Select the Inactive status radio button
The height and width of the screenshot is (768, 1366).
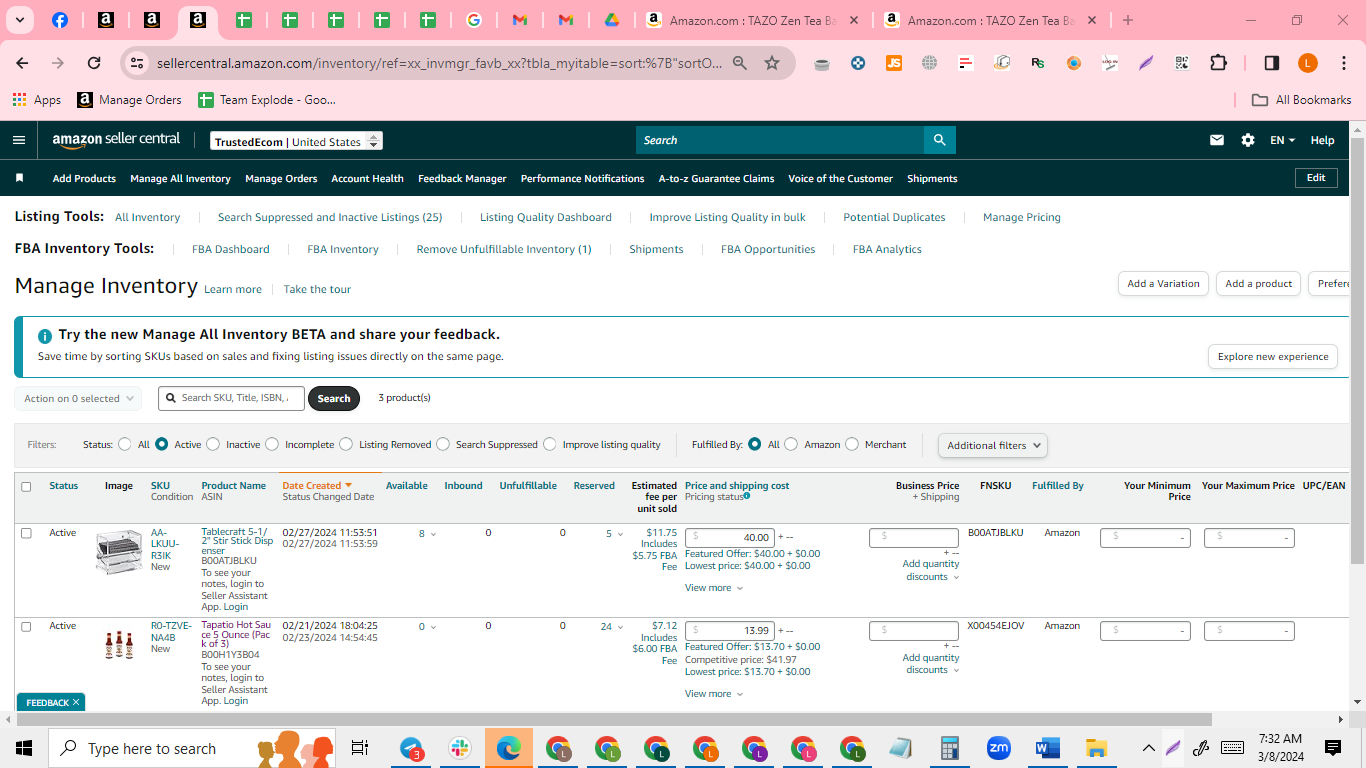(215, 444)
